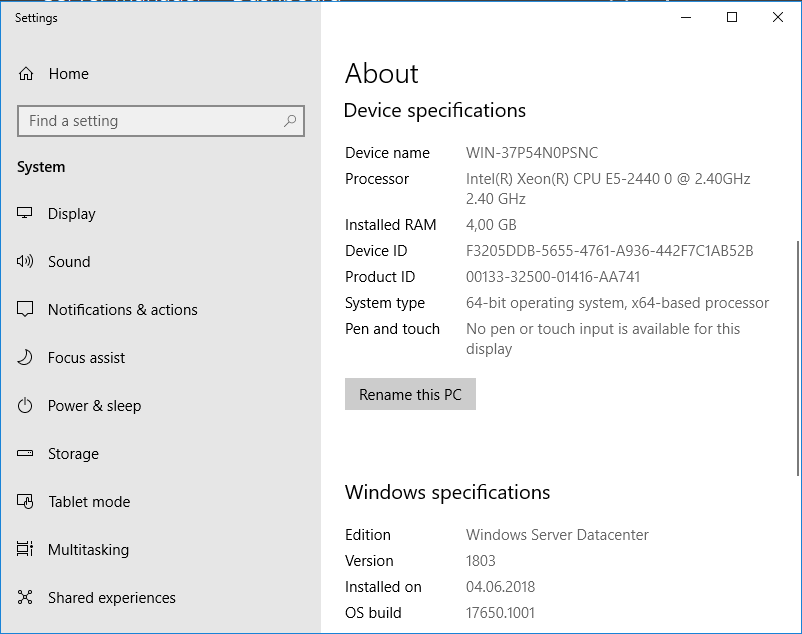
Task: Click the Display monitor icon
Action: (x=25, y=213)
